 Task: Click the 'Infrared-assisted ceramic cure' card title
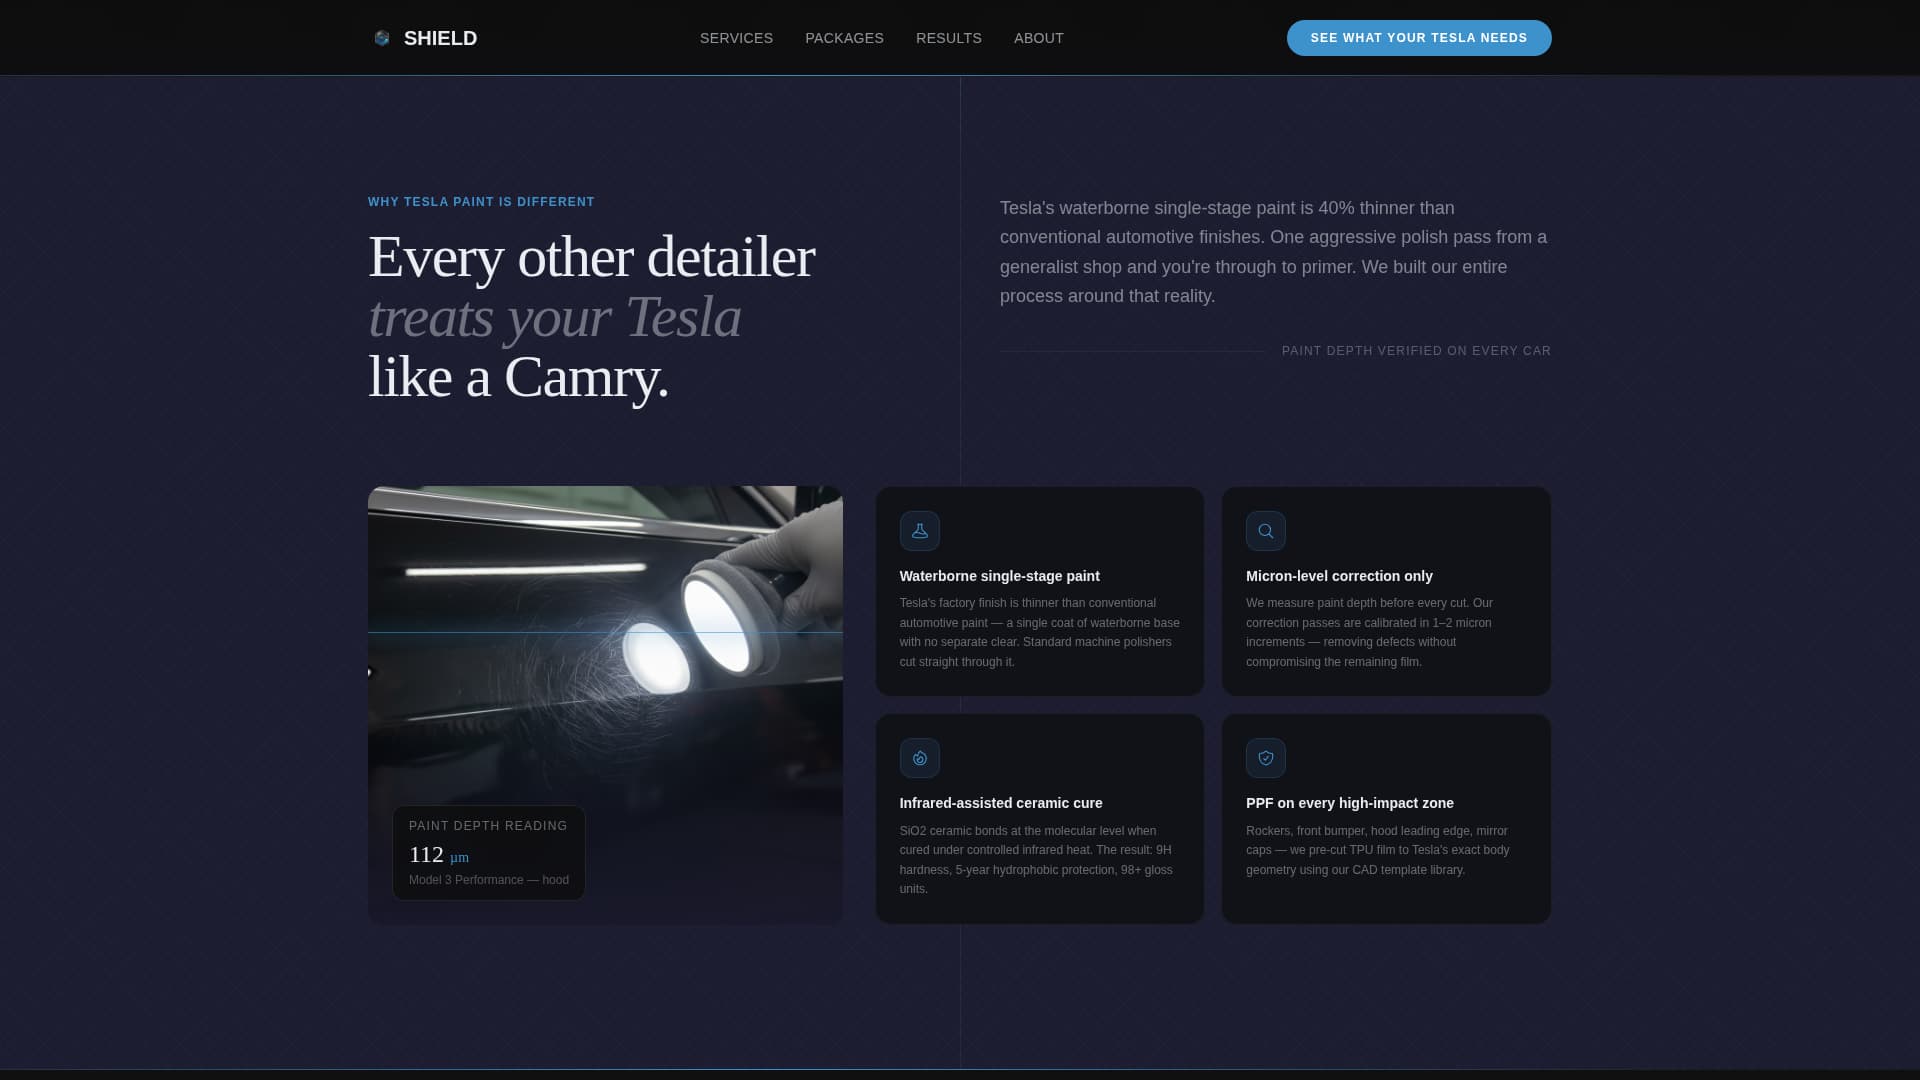coord(1000,803)
